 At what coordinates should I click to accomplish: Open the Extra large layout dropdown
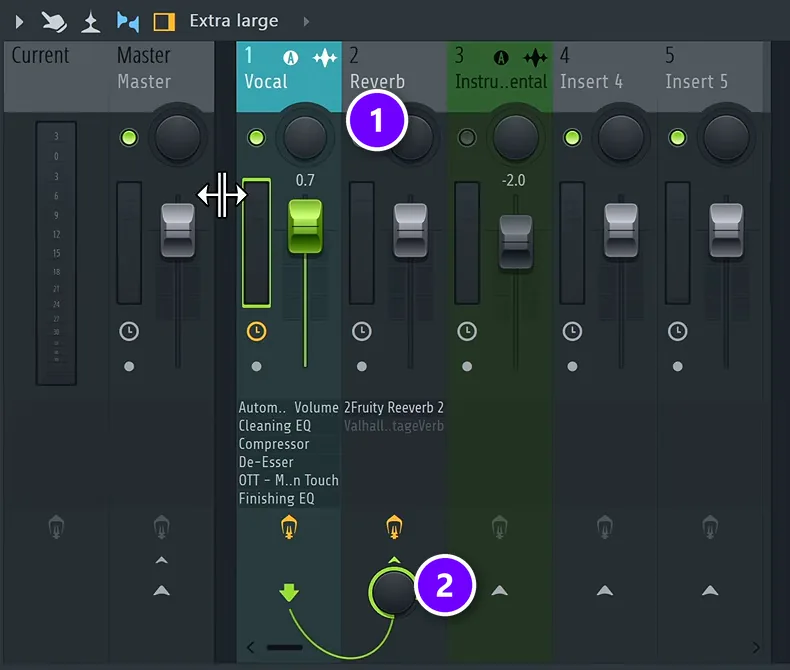234,21
